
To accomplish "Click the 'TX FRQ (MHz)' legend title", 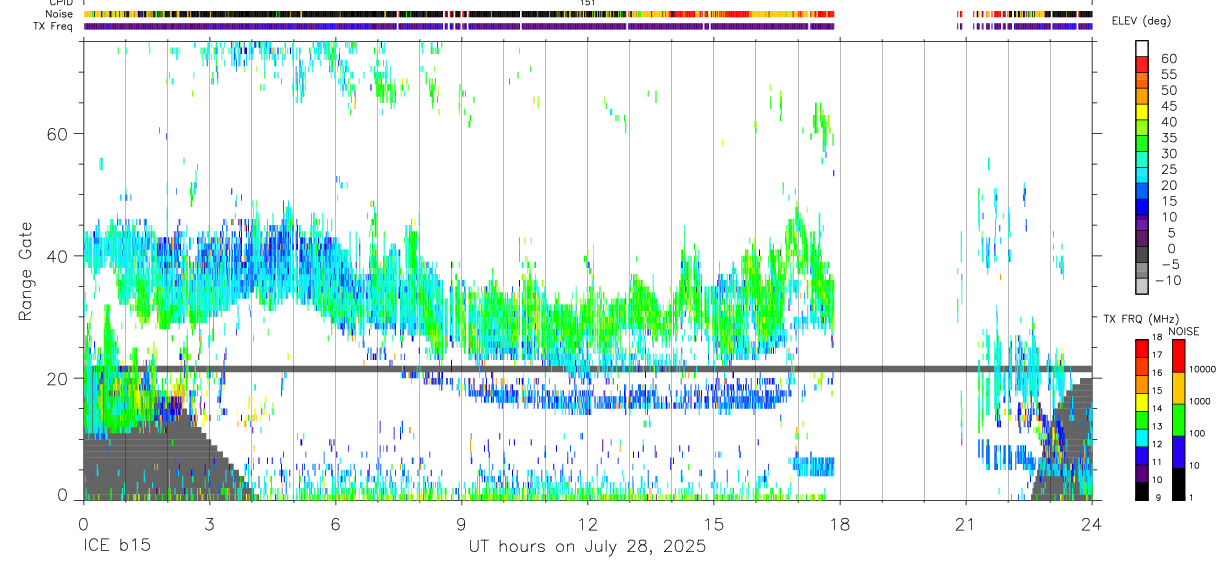I will [x=1140, y=319].
